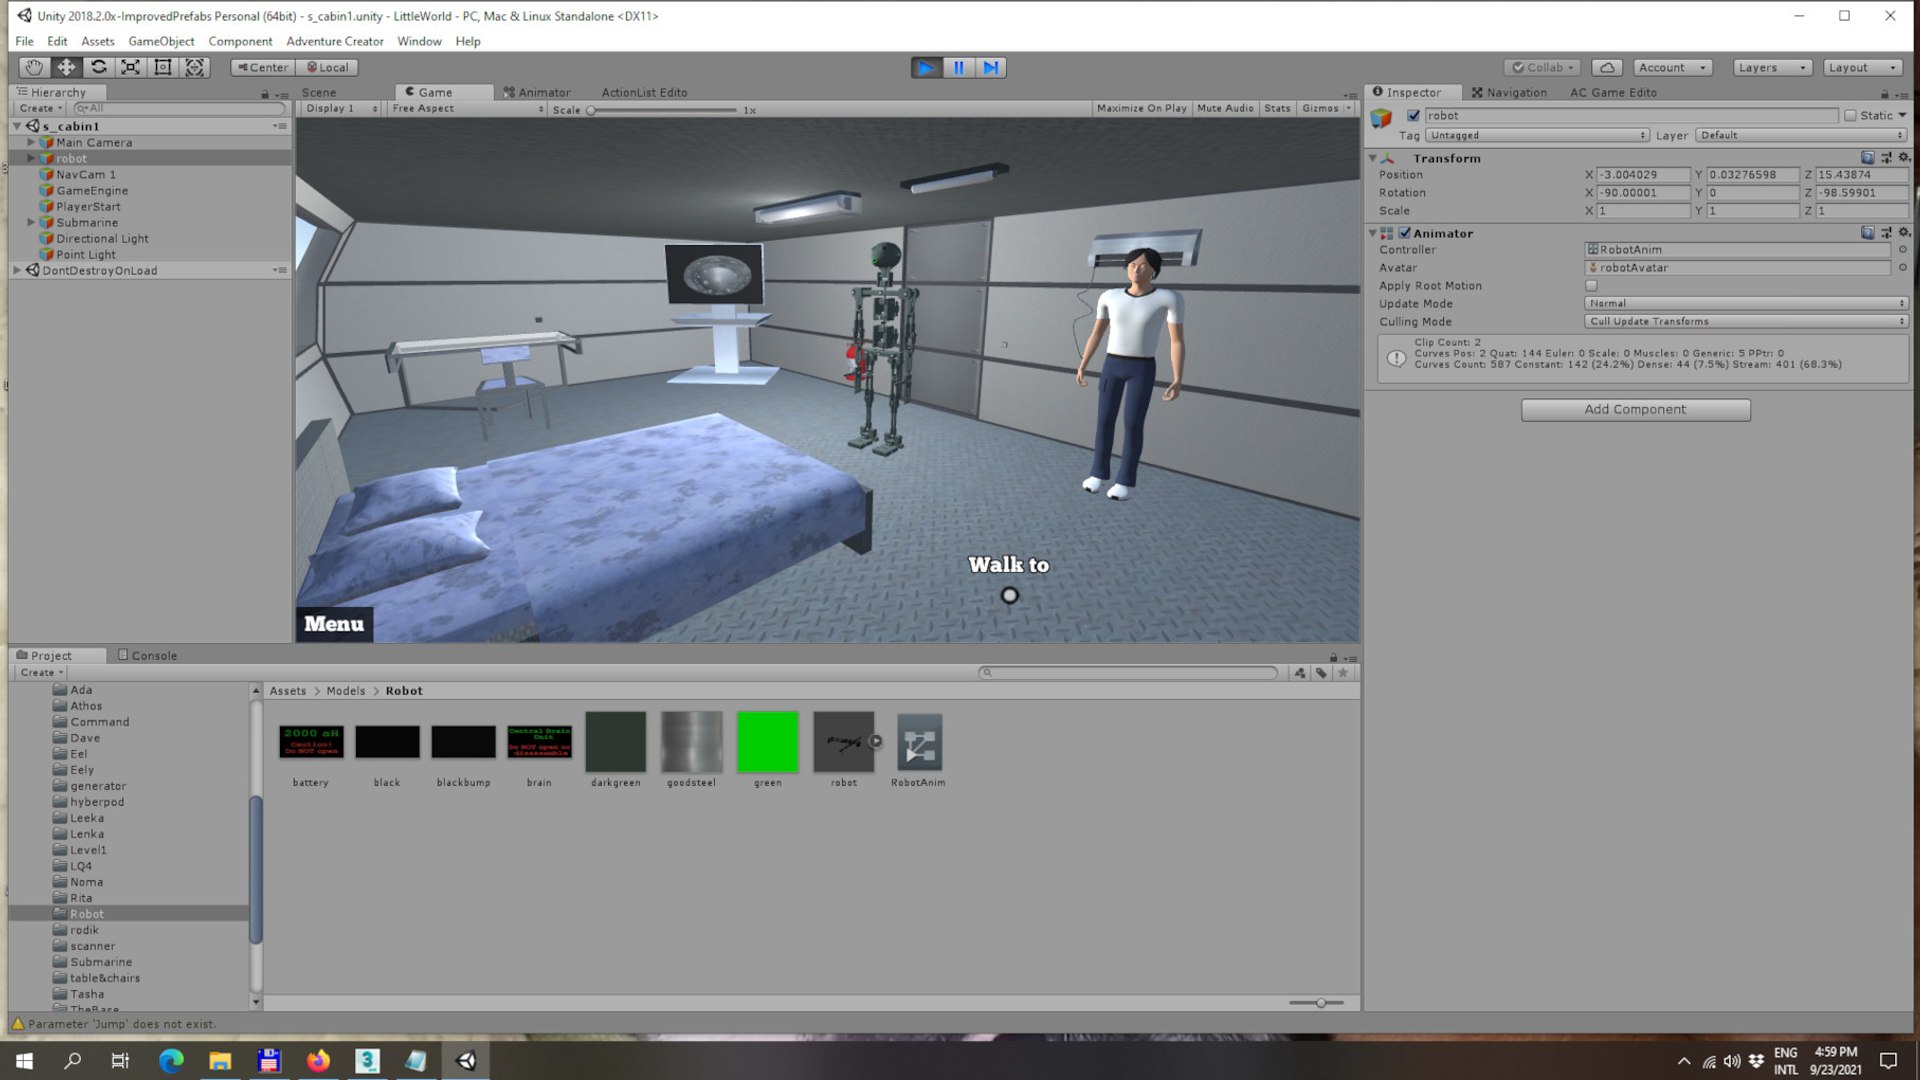
Task: Click the Add Component button
Action: 1635,410
